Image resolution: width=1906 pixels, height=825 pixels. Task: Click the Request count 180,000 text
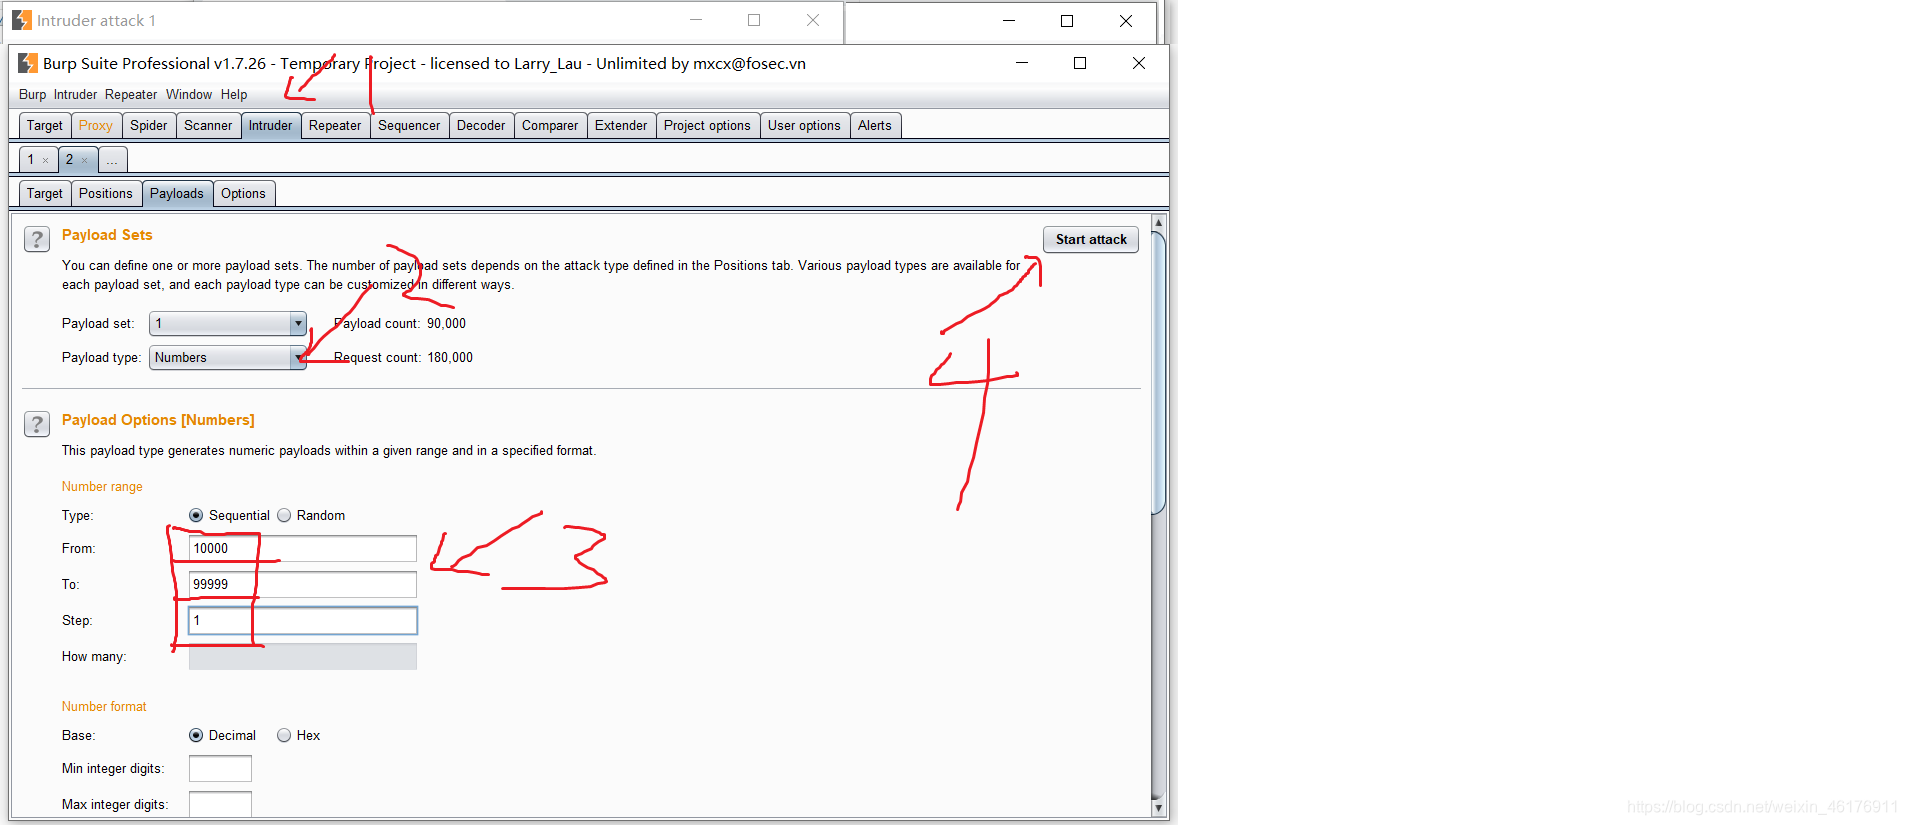(403, 357)
